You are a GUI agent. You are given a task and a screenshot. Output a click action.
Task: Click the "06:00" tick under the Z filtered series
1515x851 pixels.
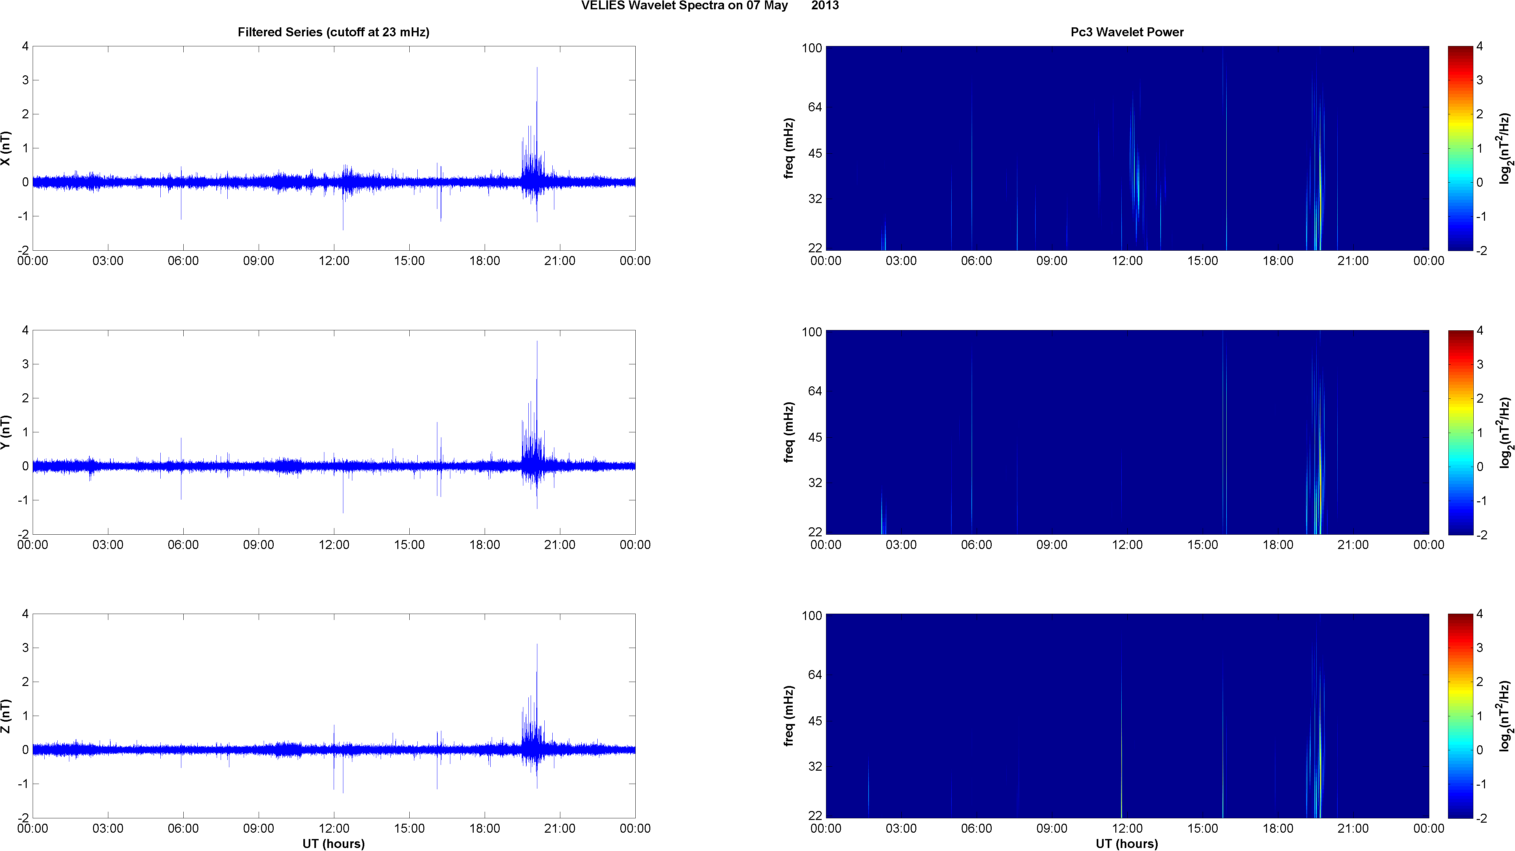pyautogui.click(x=183, y=828)
